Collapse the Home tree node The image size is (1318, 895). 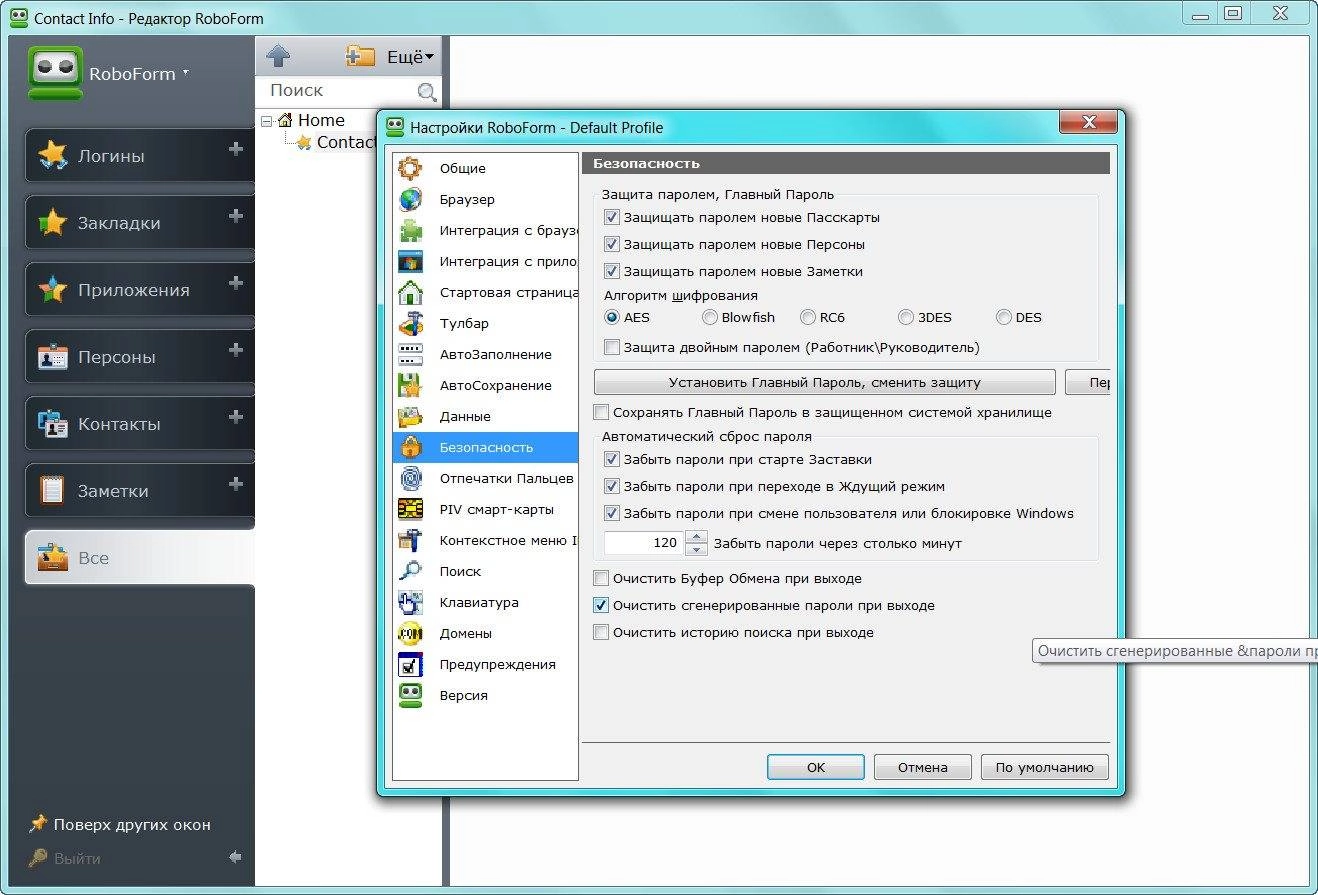coord(266,121)
